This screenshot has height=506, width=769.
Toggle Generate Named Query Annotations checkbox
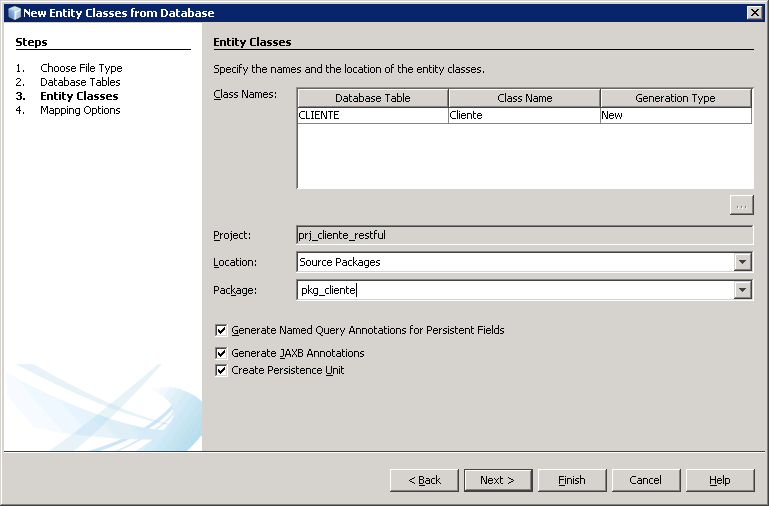tap(221, 330)
